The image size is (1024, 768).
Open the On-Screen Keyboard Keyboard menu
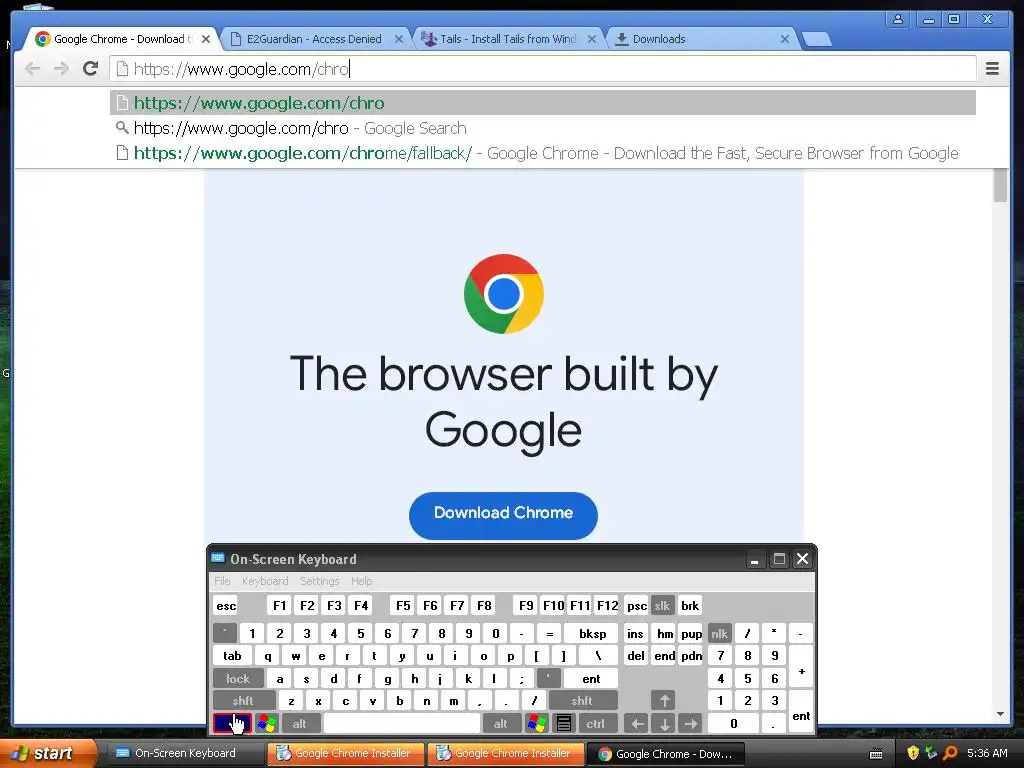pos(265,581)
